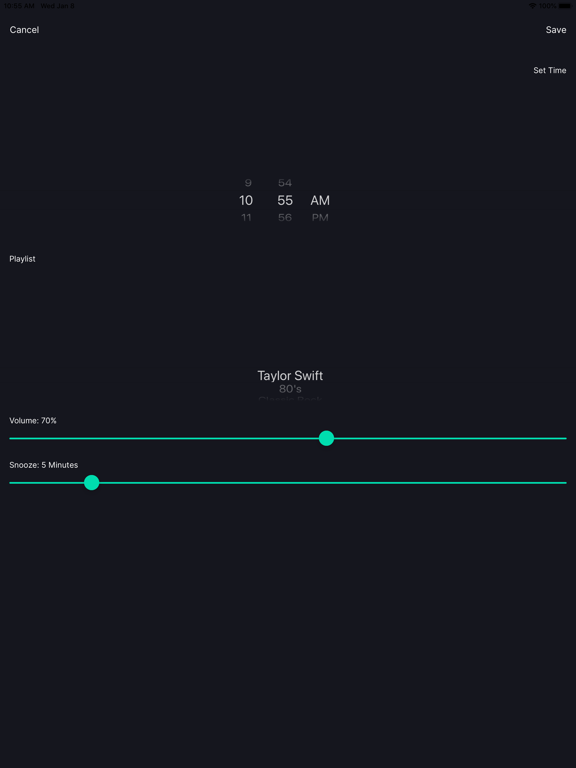Select hour 9 in time picker

248,183
